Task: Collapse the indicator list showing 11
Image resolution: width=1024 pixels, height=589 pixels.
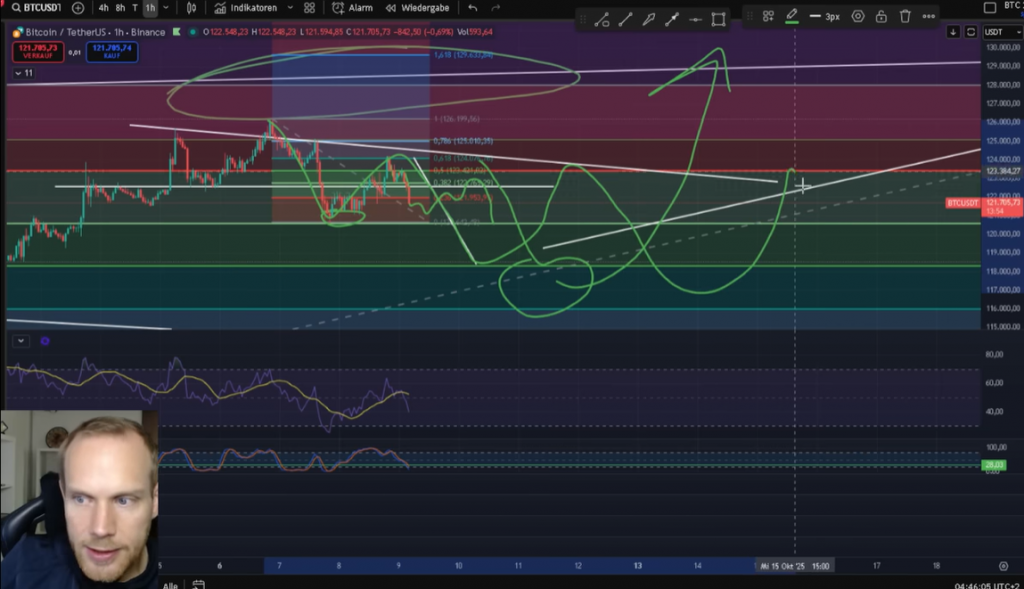Action: point(24,73)
